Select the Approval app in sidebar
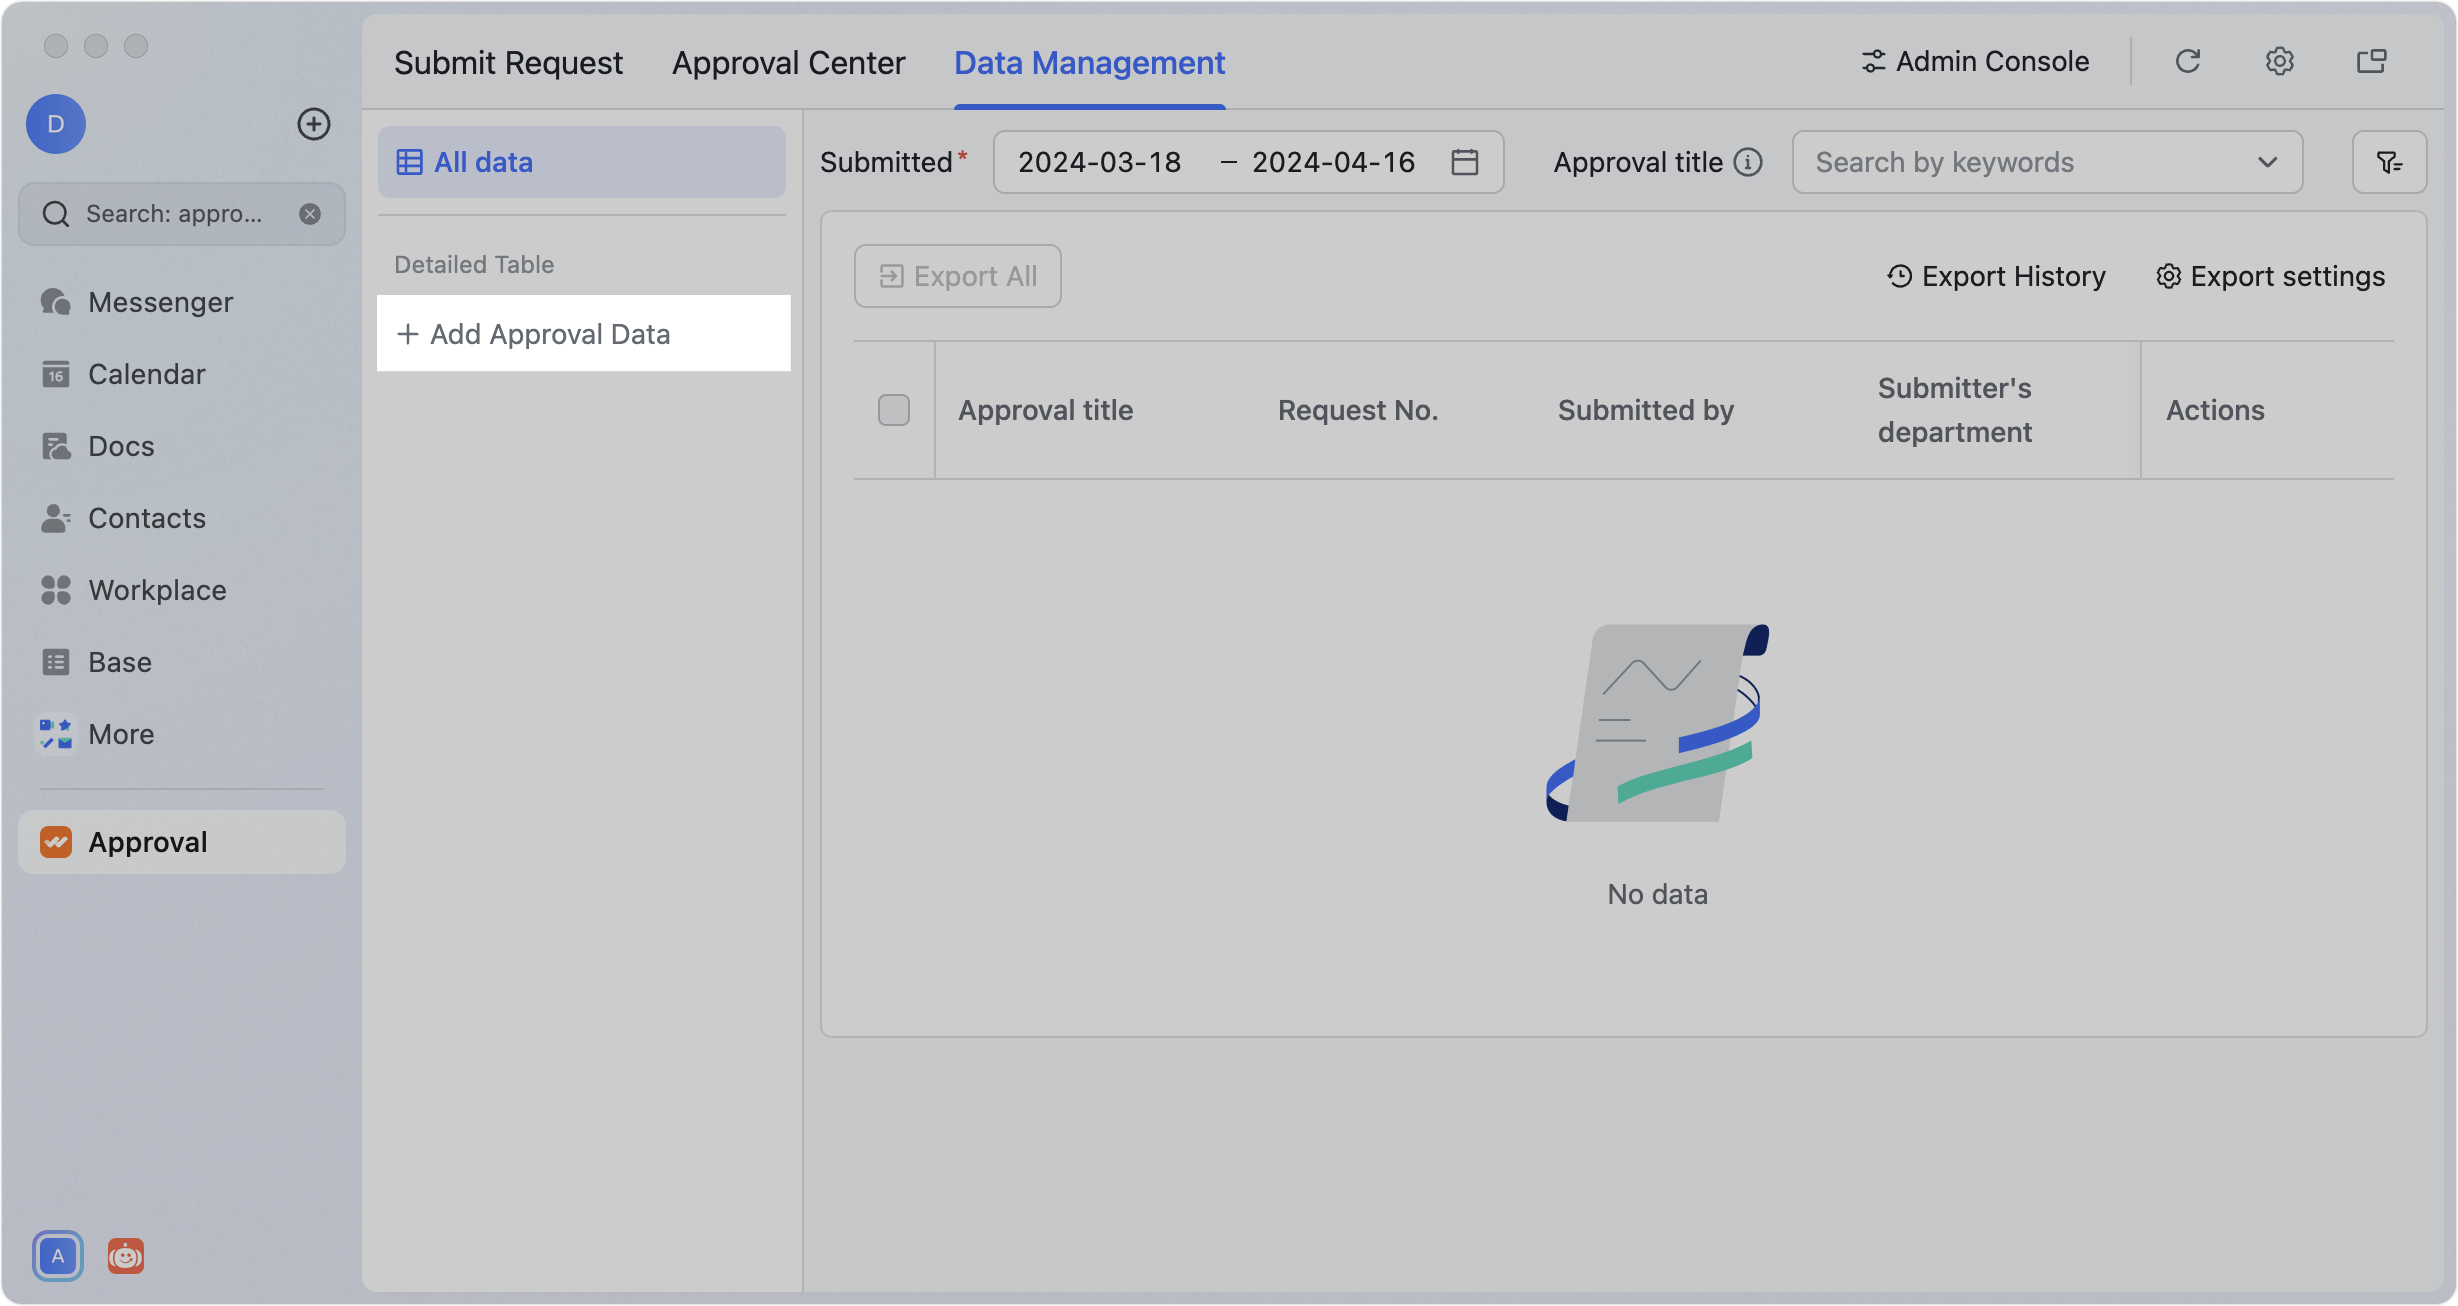The image size is (2458, 1306). (182, 842)
